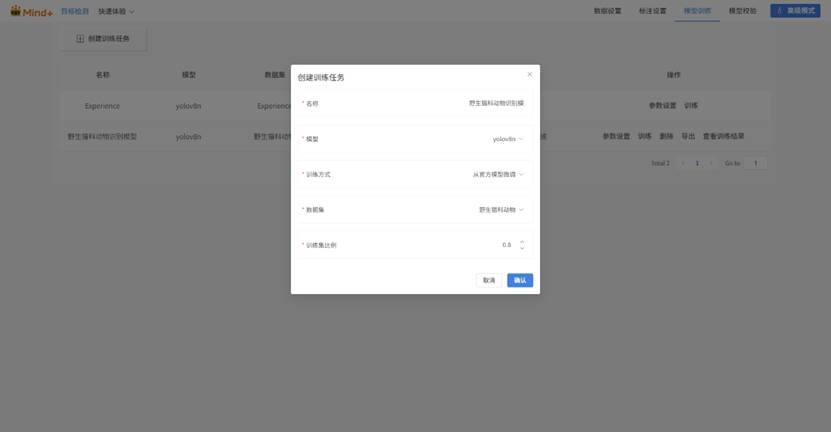Go to previous page arrow in pagination

(x=683, y=163)
